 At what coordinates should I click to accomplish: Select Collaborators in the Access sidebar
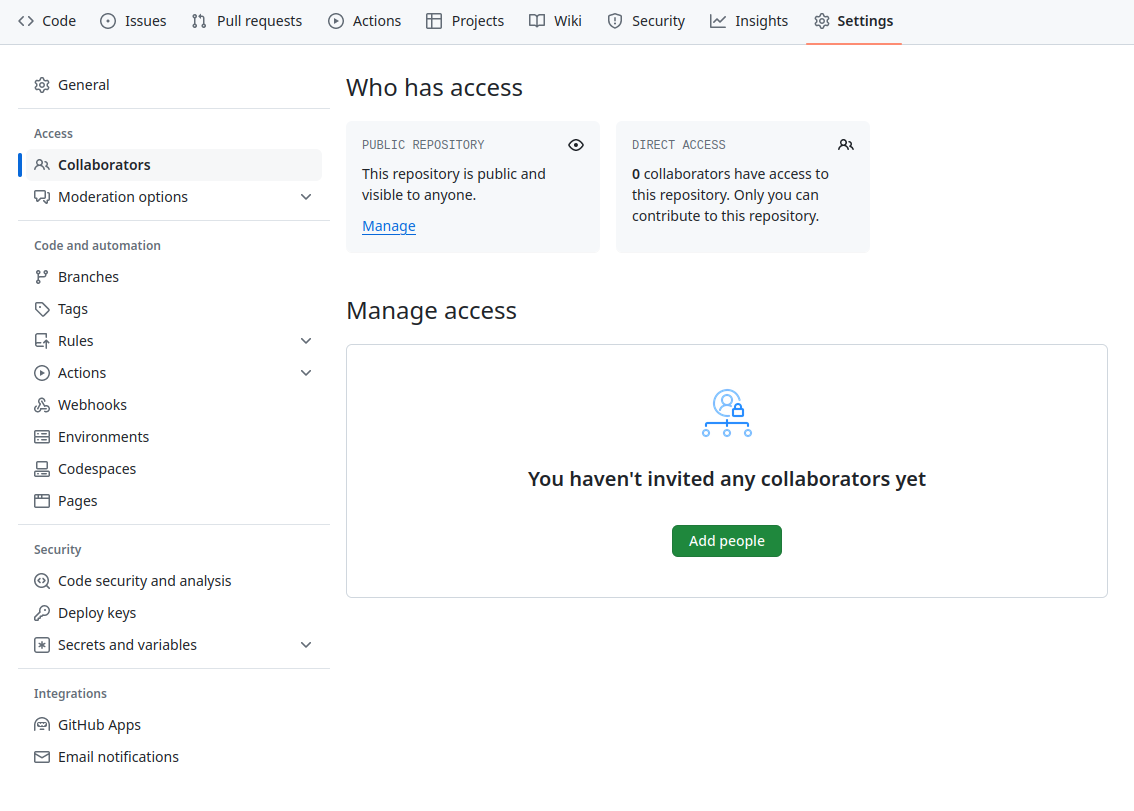pyautogui.click(x=104, y=164)
